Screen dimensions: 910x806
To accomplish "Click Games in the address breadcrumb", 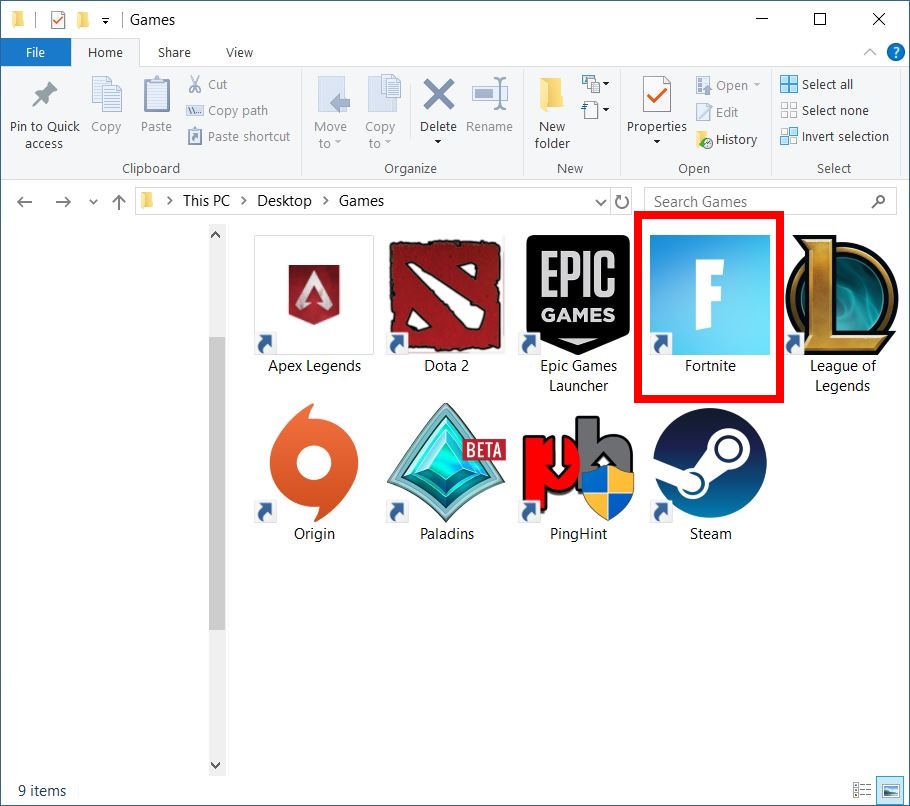I will (x=361, y=201).
